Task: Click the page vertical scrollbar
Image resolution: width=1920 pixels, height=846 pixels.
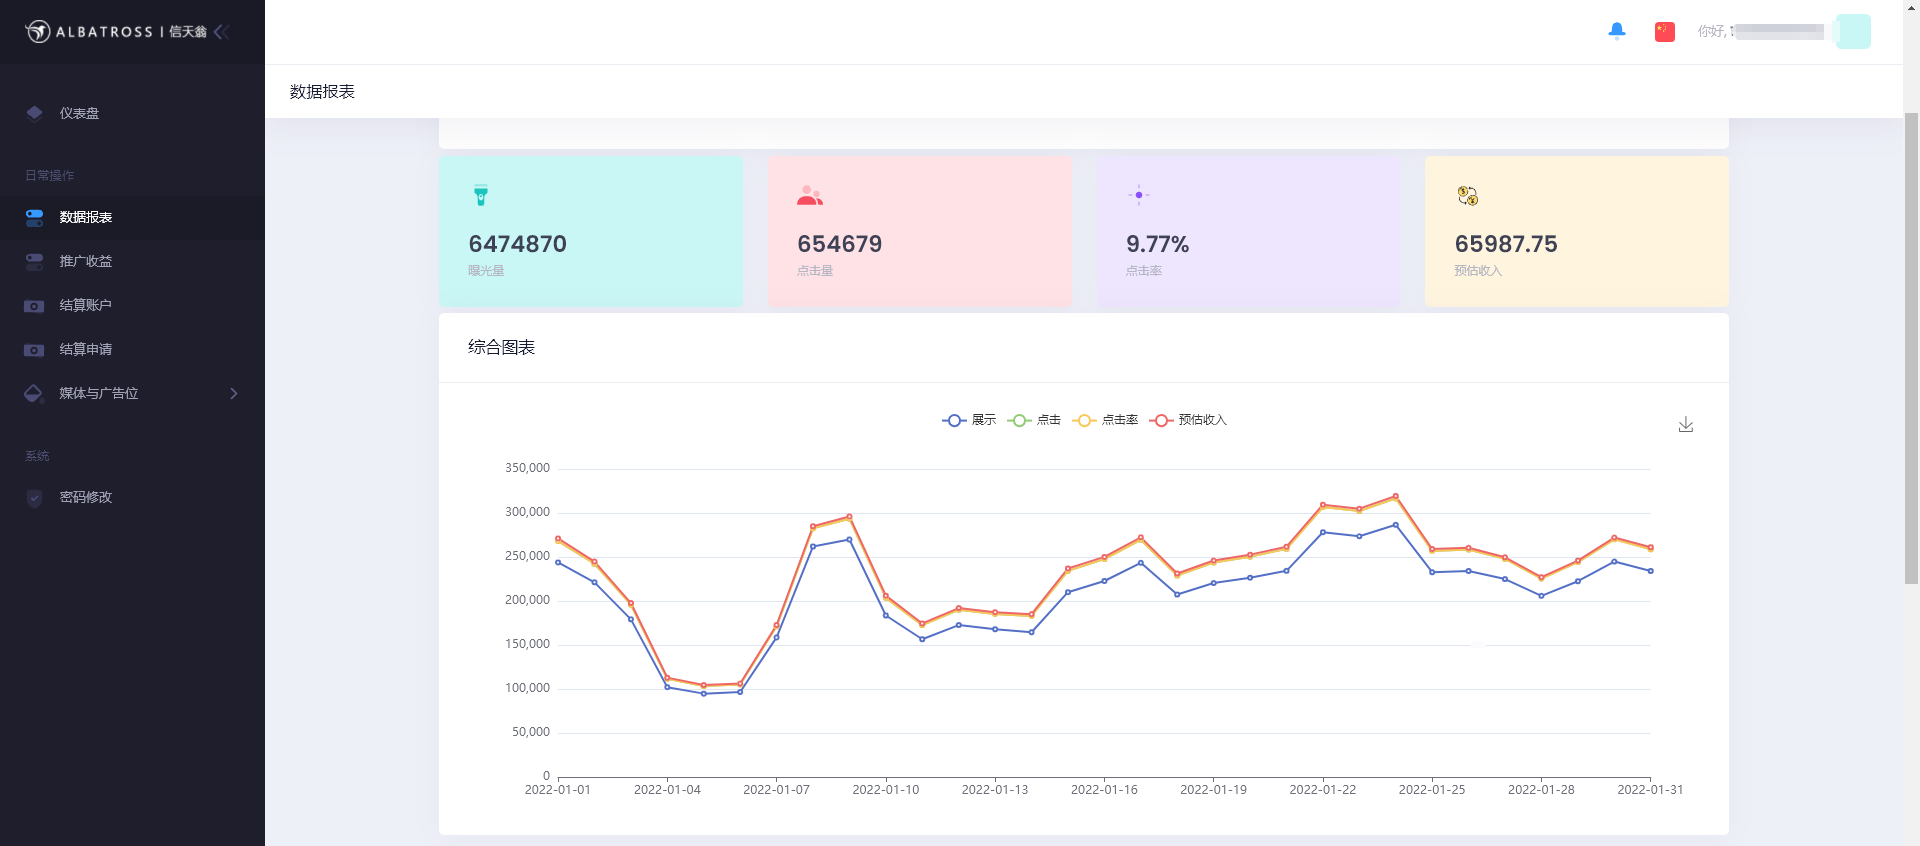Action: [1911, 350]
